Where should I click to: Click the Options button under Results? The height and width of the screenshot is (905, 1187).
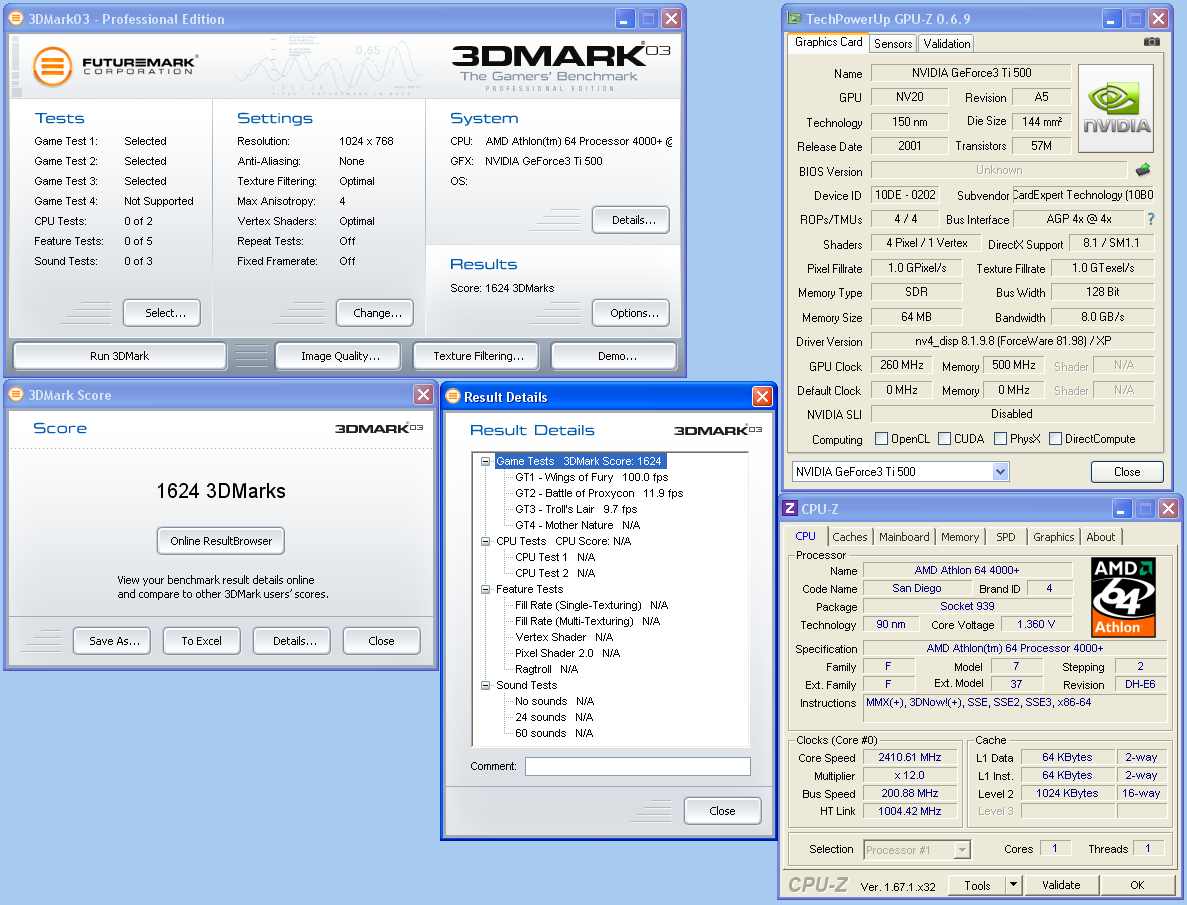click(632, 313)
